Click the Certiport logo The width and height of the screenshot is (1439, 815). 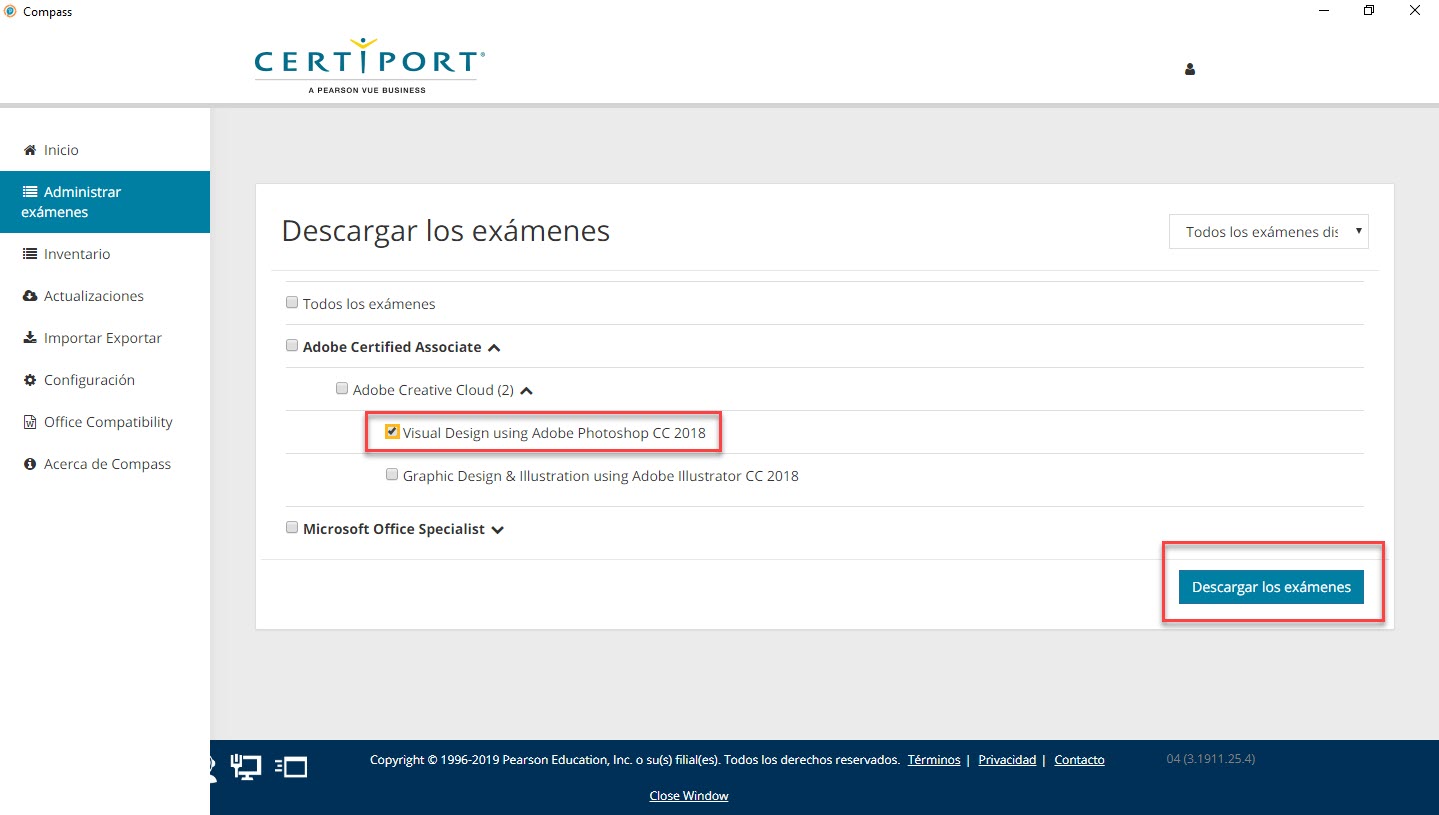pos(370,65)
